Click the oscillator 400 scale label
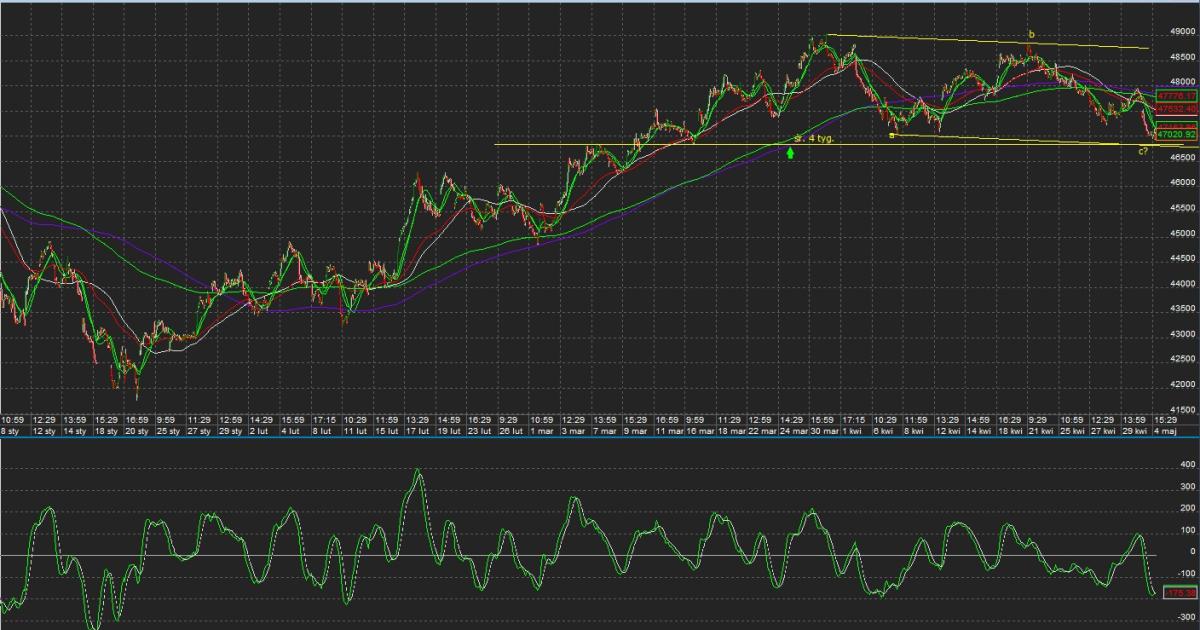This screenshot has width=1200, height=630. click(x=1187, y=465)
